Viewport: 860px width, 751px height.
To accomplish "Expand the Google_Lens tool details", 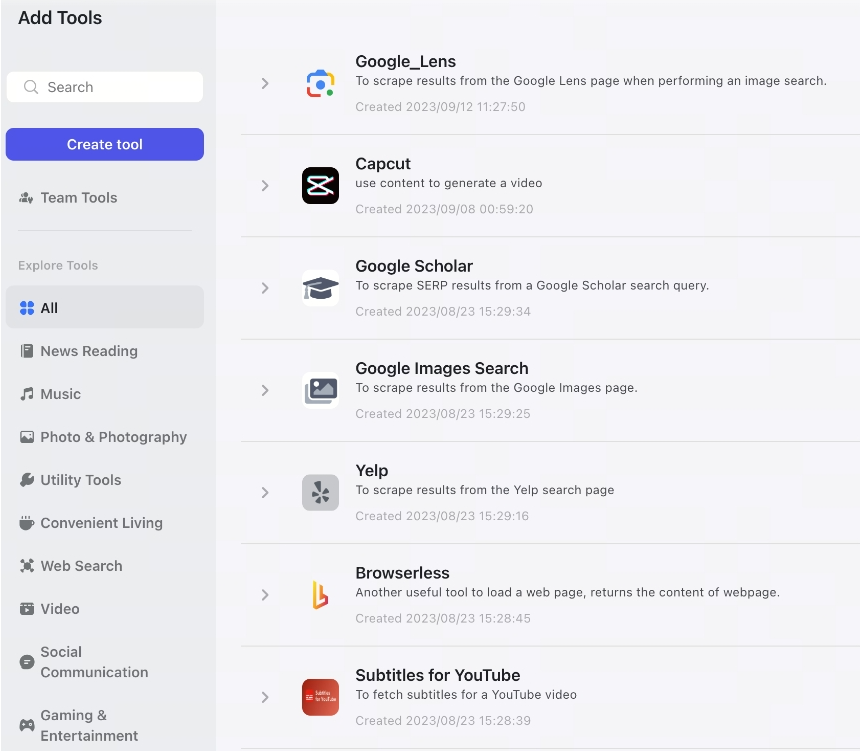I will 265,84.
